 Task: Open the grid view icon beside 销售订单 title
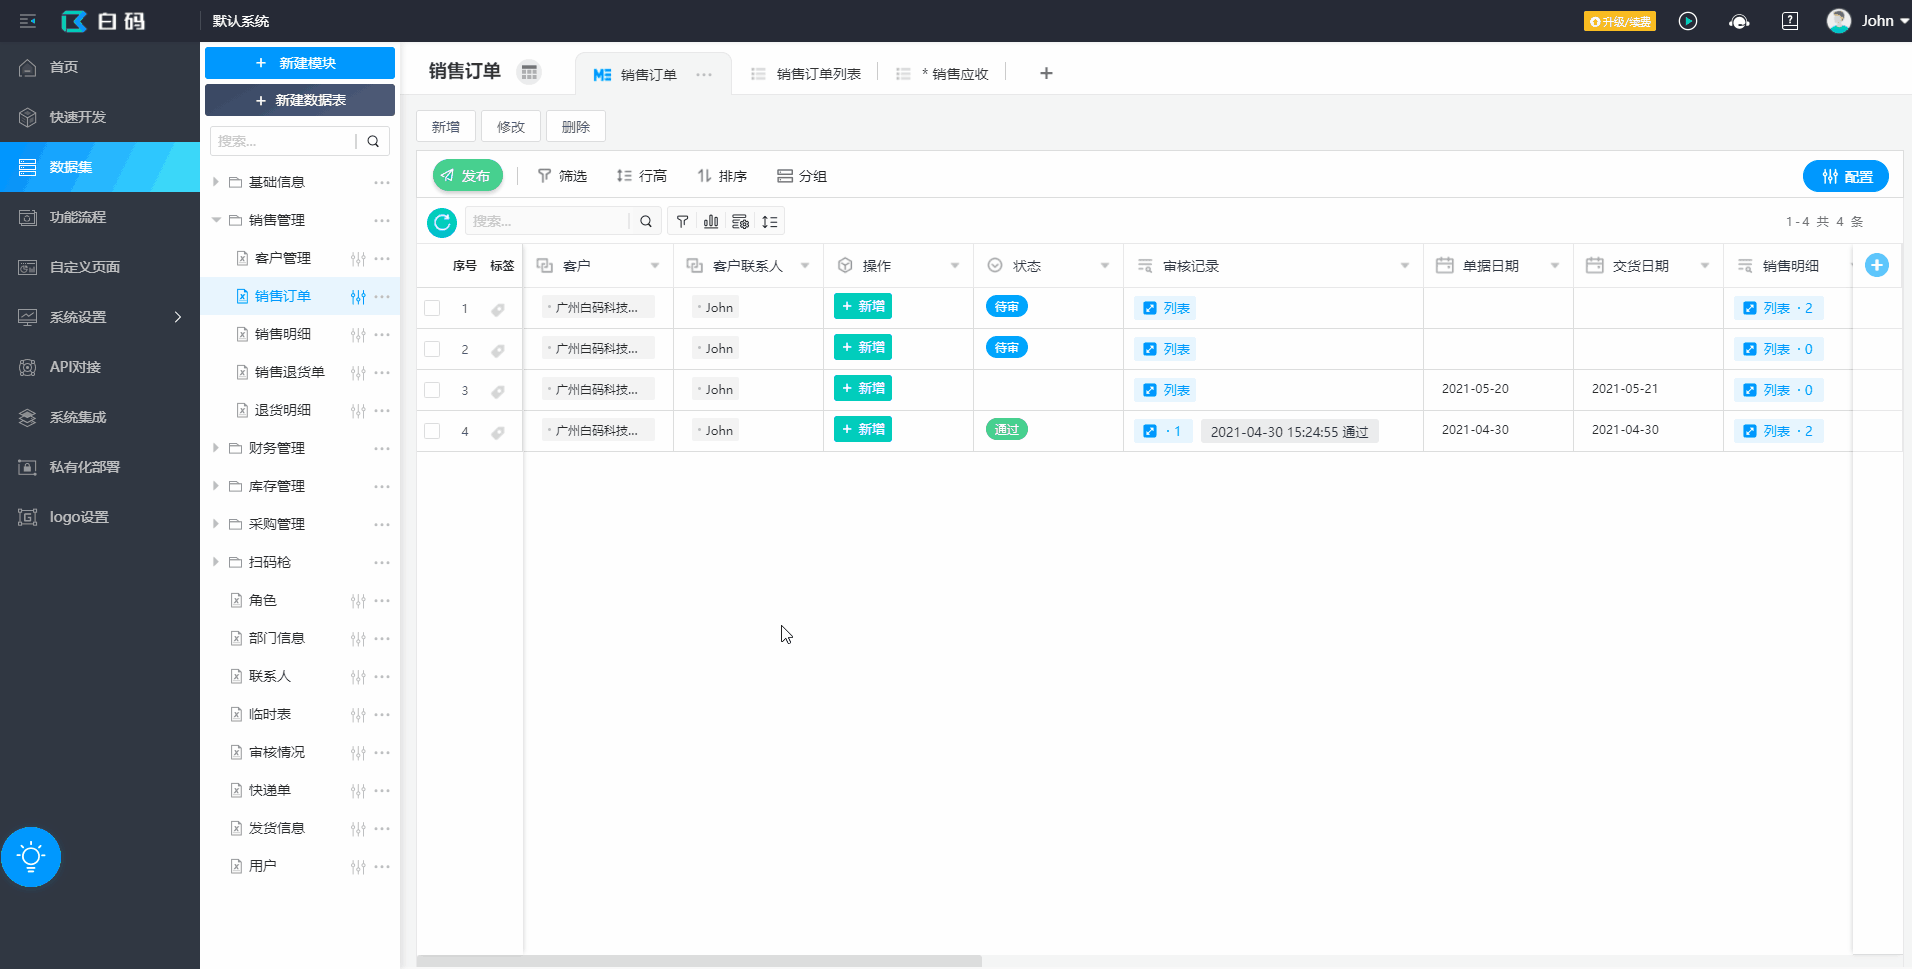coord(529,72)
